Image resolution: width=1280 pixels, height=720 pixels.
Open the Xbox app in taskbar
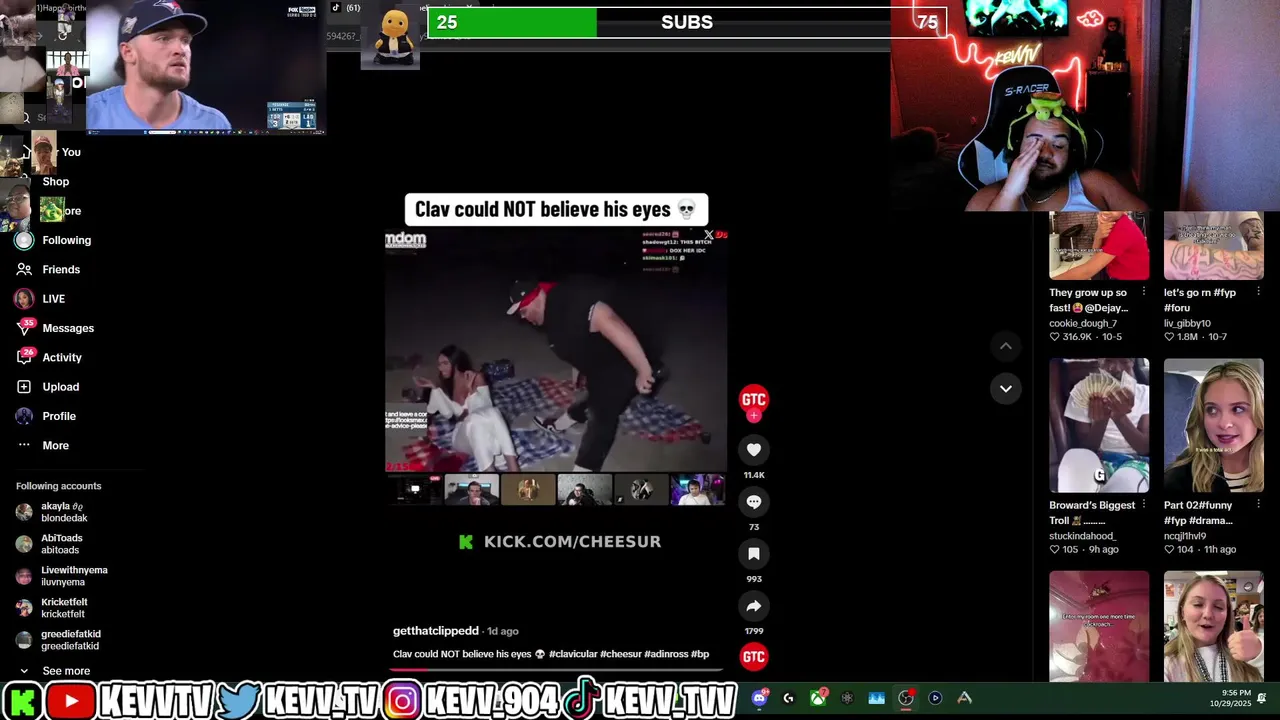(x=818, y=698)
